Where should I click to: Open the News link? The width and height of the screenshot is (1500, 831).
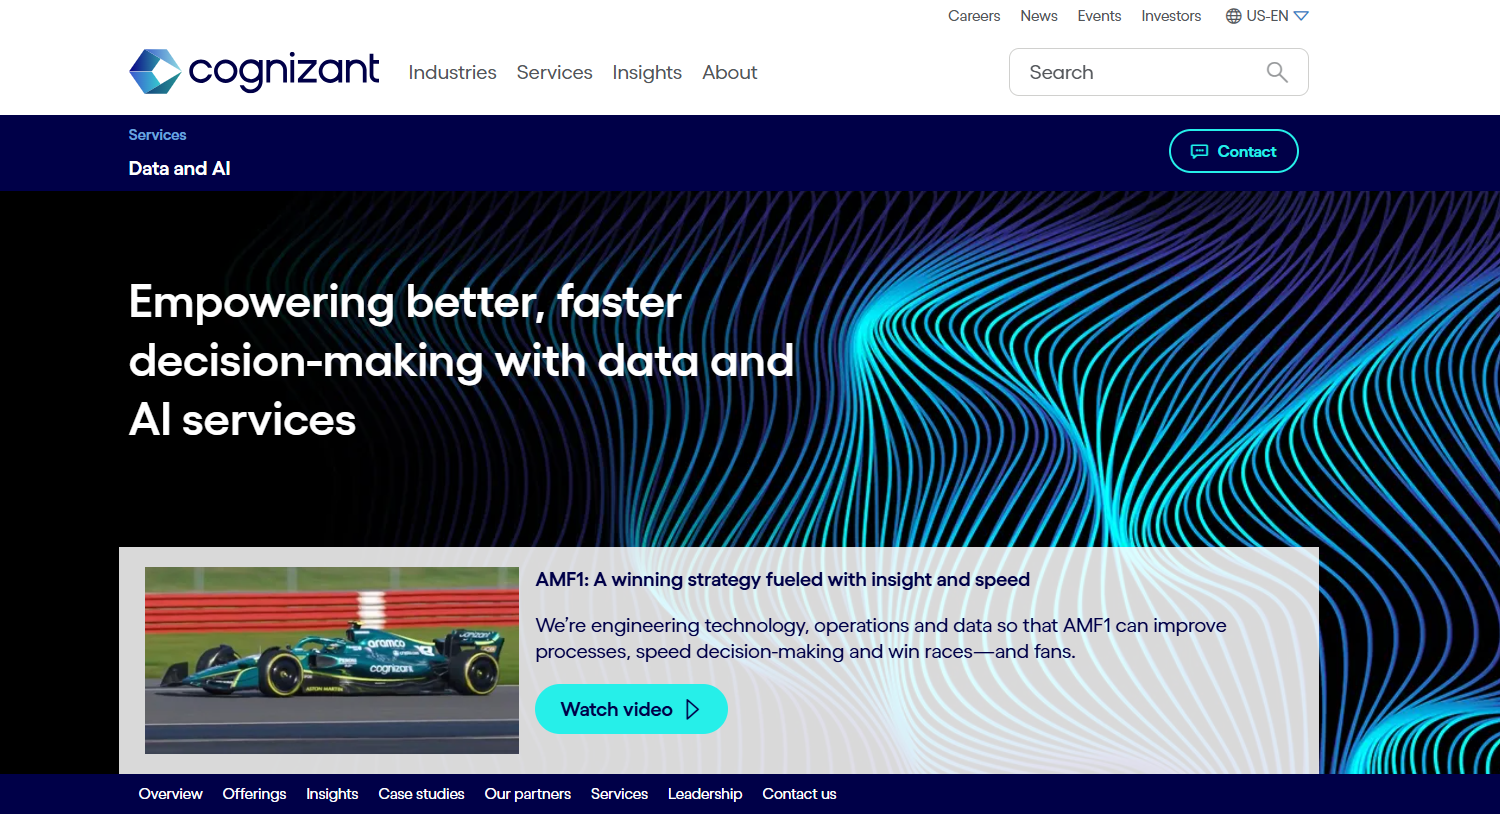[1039, 16]
